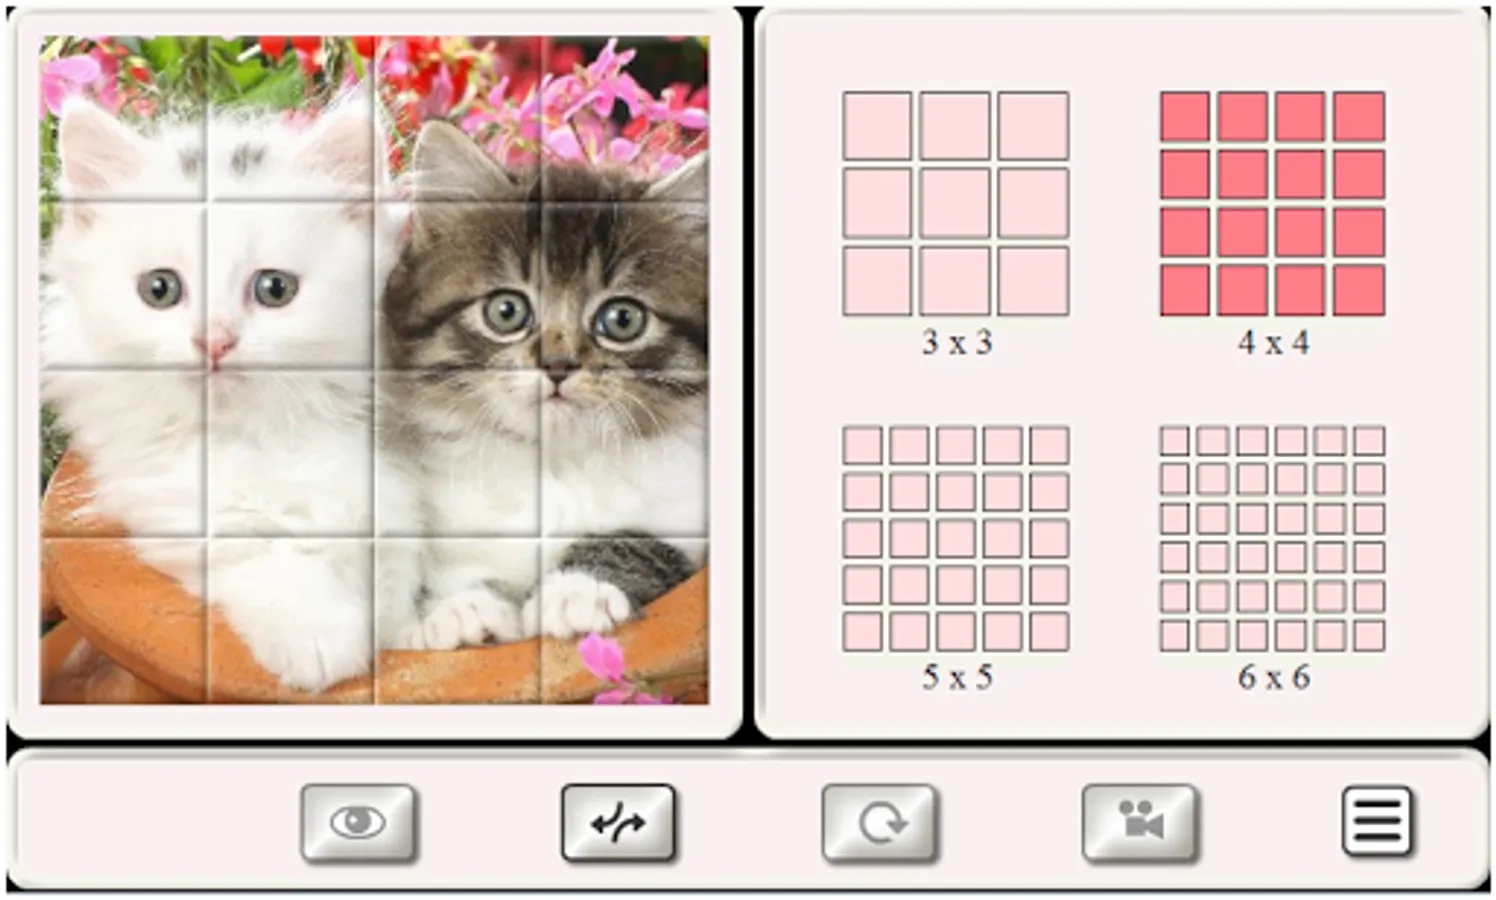This screenshot has height=900, width=1496.
Task: Click the bottom-left orange pot tile
Action: click(x=123, y=620)
